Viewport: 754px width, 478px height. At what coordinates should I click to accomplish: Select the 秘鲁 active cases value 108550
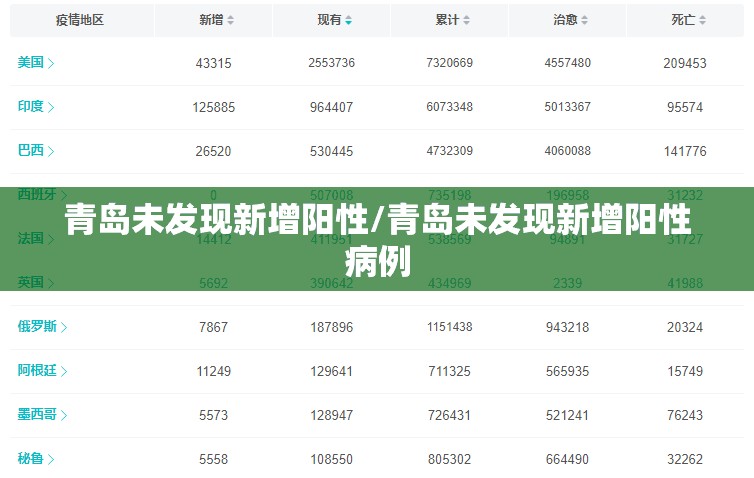[331, 460]
